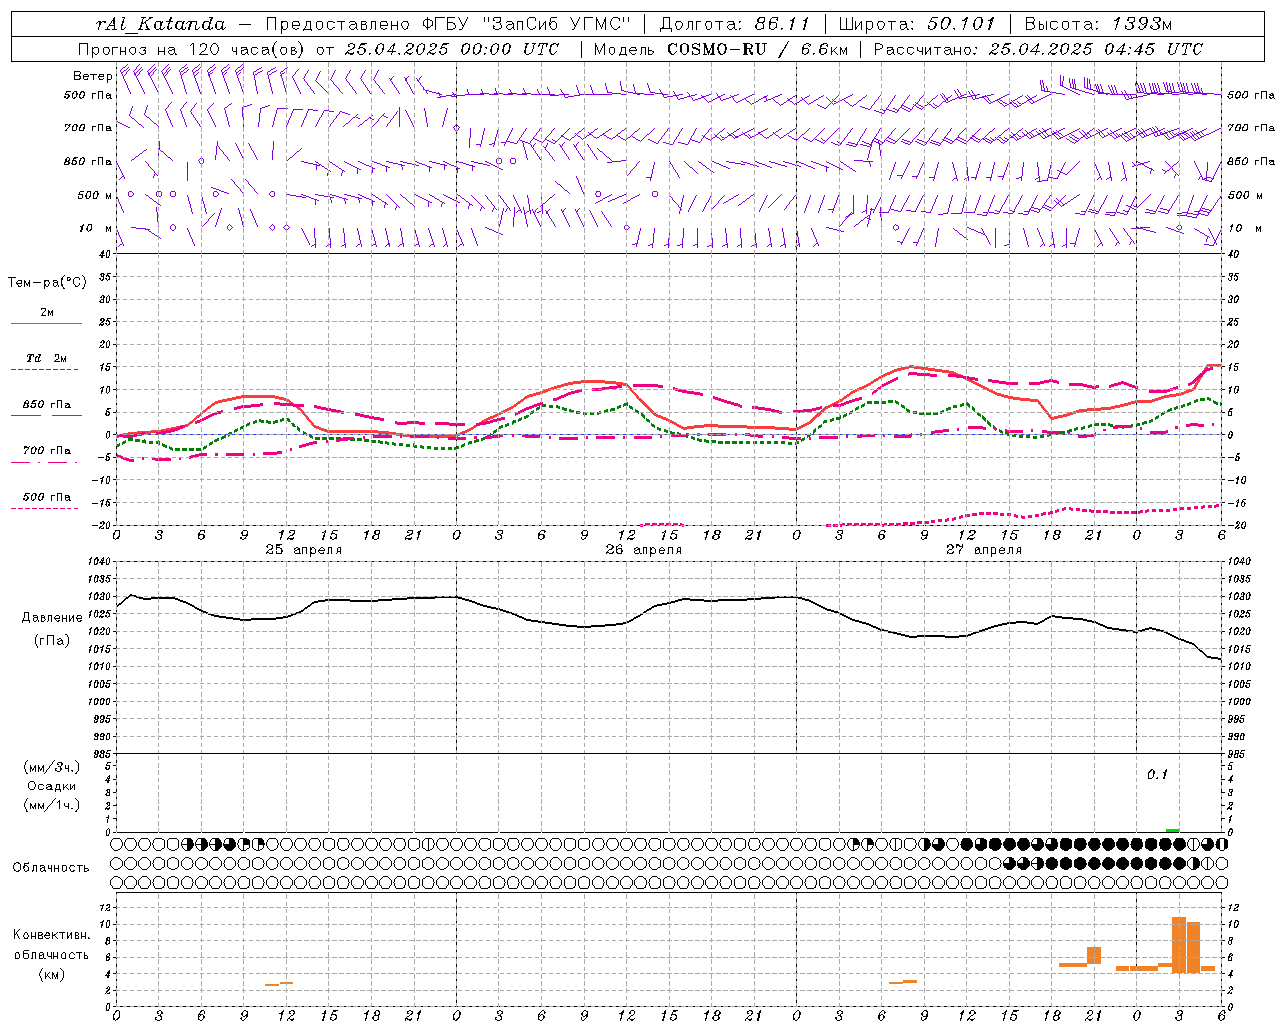Click the (мм/1ч.) precipitation unit label
The image size is (1280, 1024).
tap(51, 805)
